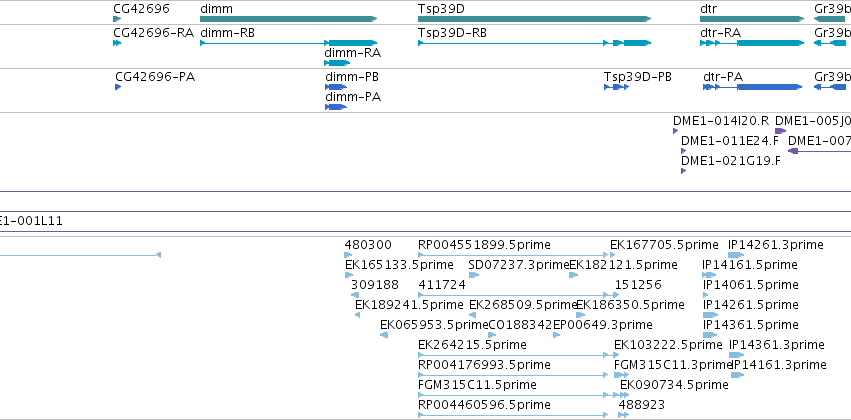Click BAC end DME1-014I20.R
The image size is (851, 420).
click(721, 120)
